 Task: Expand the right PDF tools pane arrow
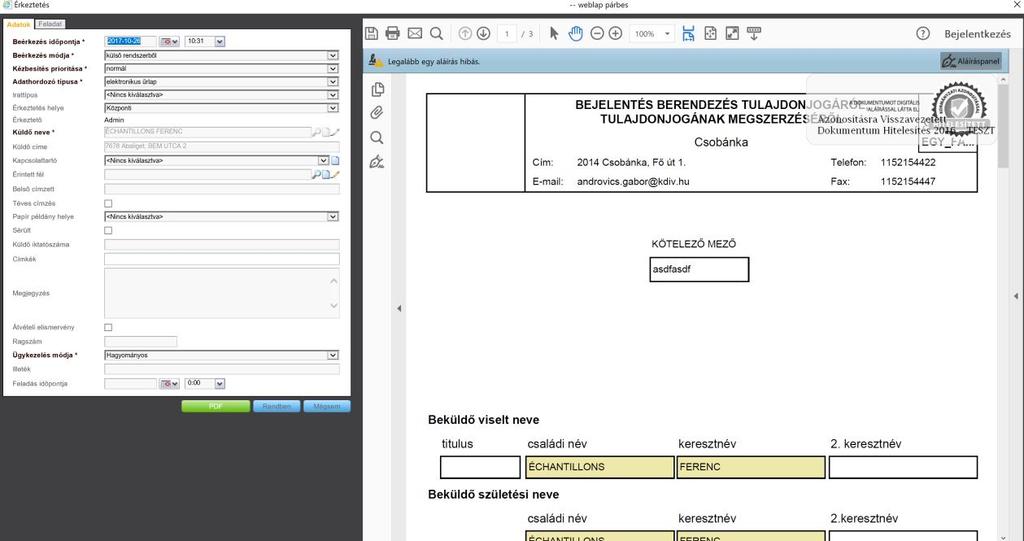pos(1016,296)
